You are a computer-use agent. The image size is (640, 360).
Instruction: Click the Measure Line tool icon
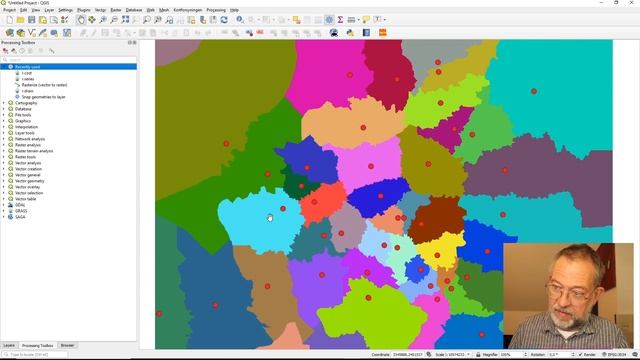coord(351,20)
